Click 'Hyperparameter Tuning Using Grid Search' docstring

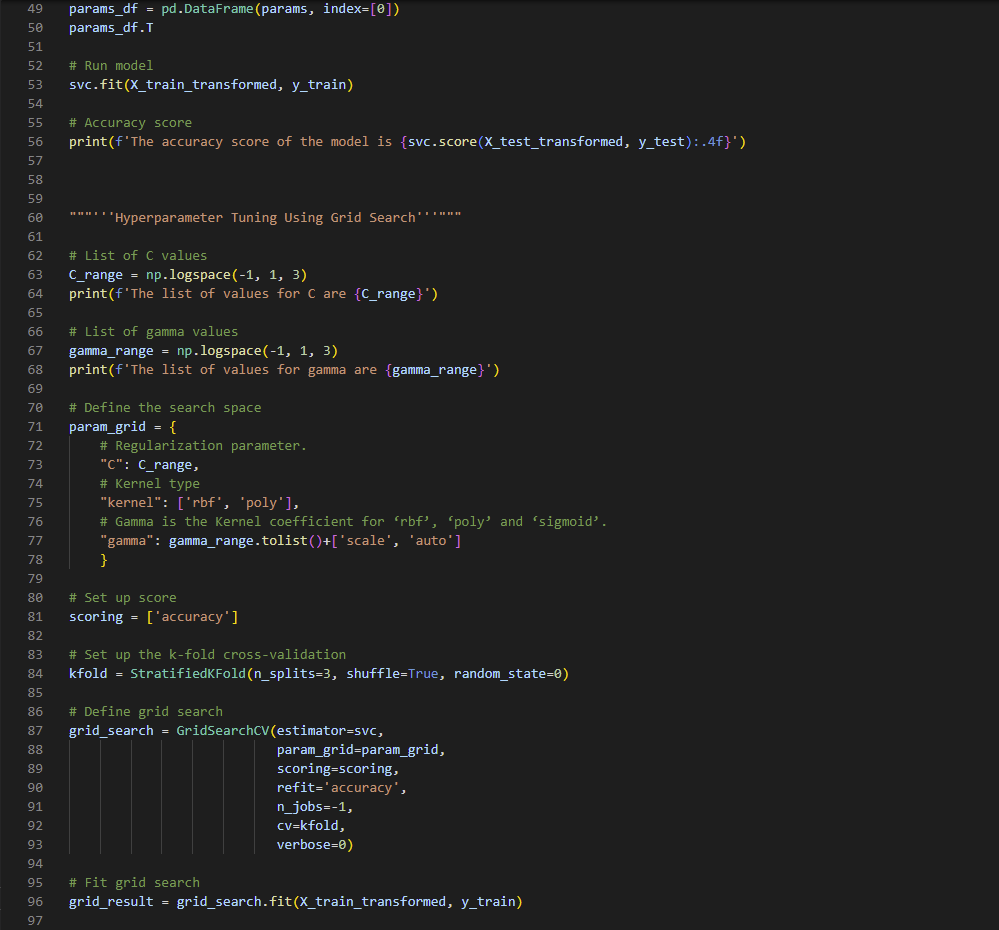[265, 218]
